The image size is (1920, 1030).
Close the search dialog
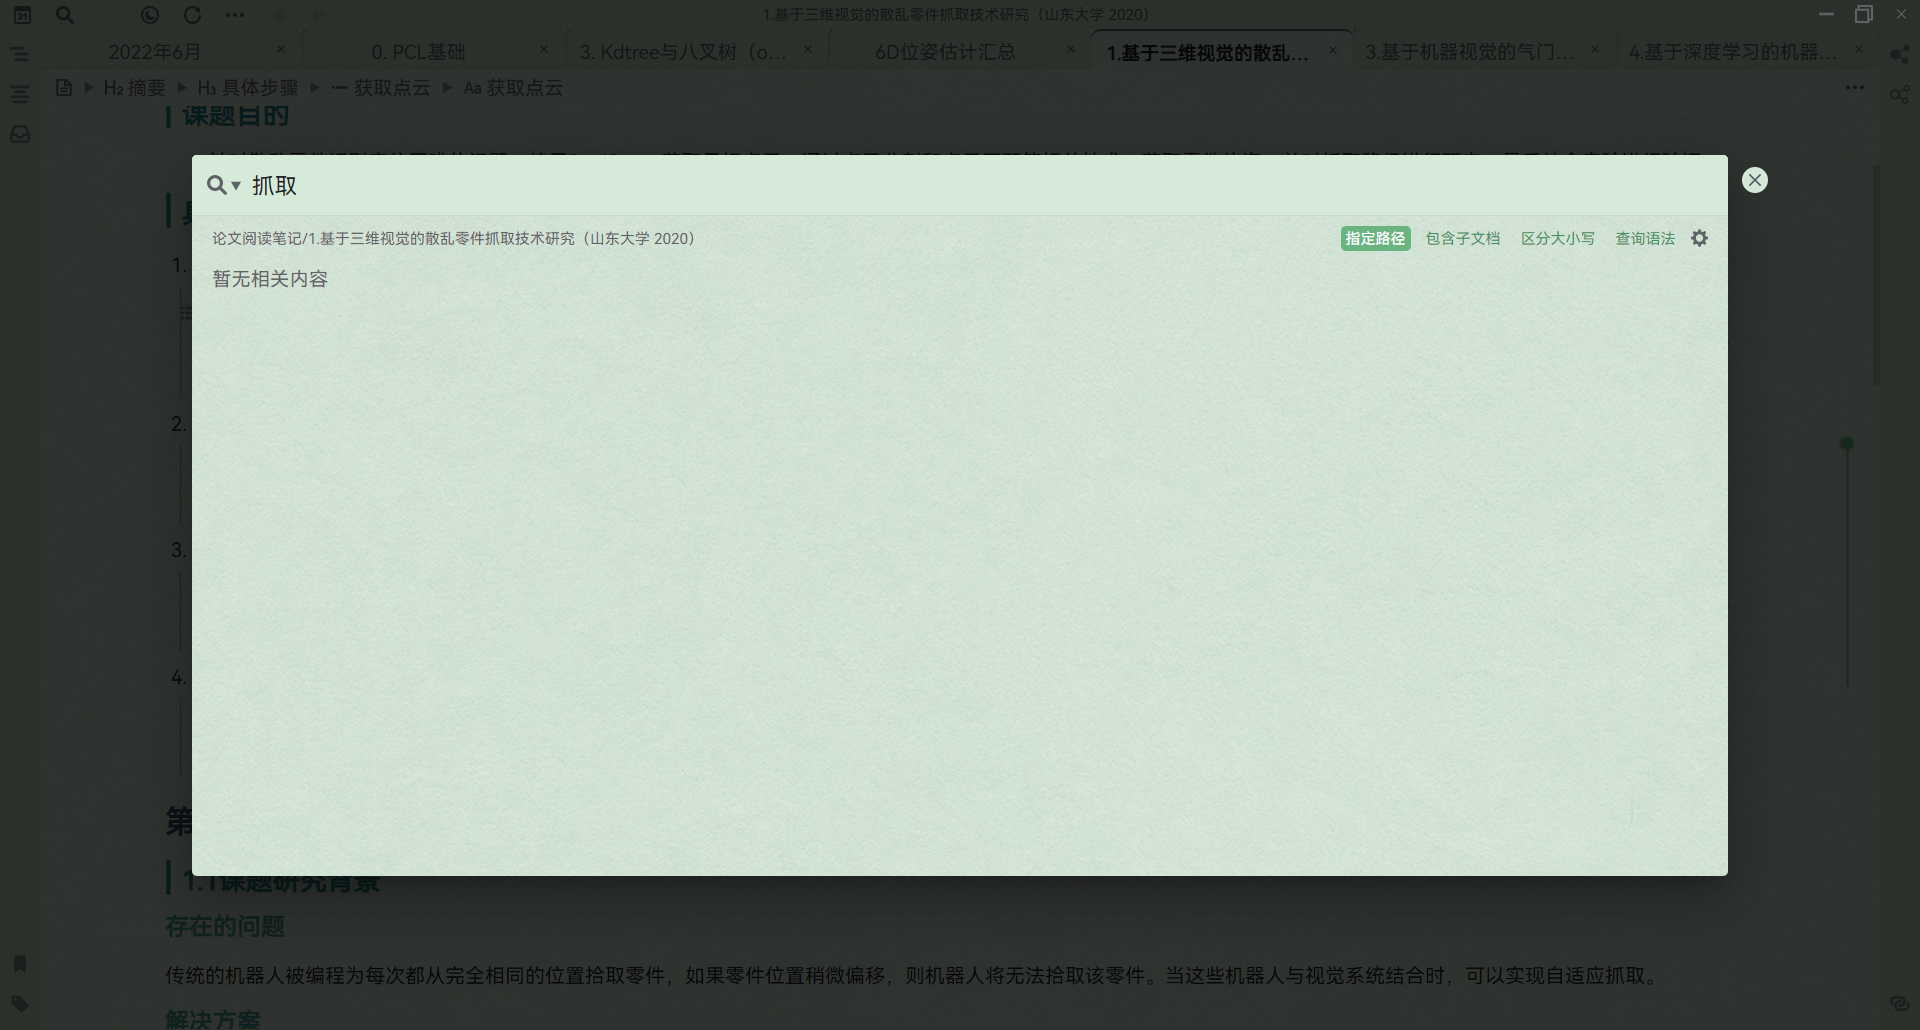(1755, 180)
